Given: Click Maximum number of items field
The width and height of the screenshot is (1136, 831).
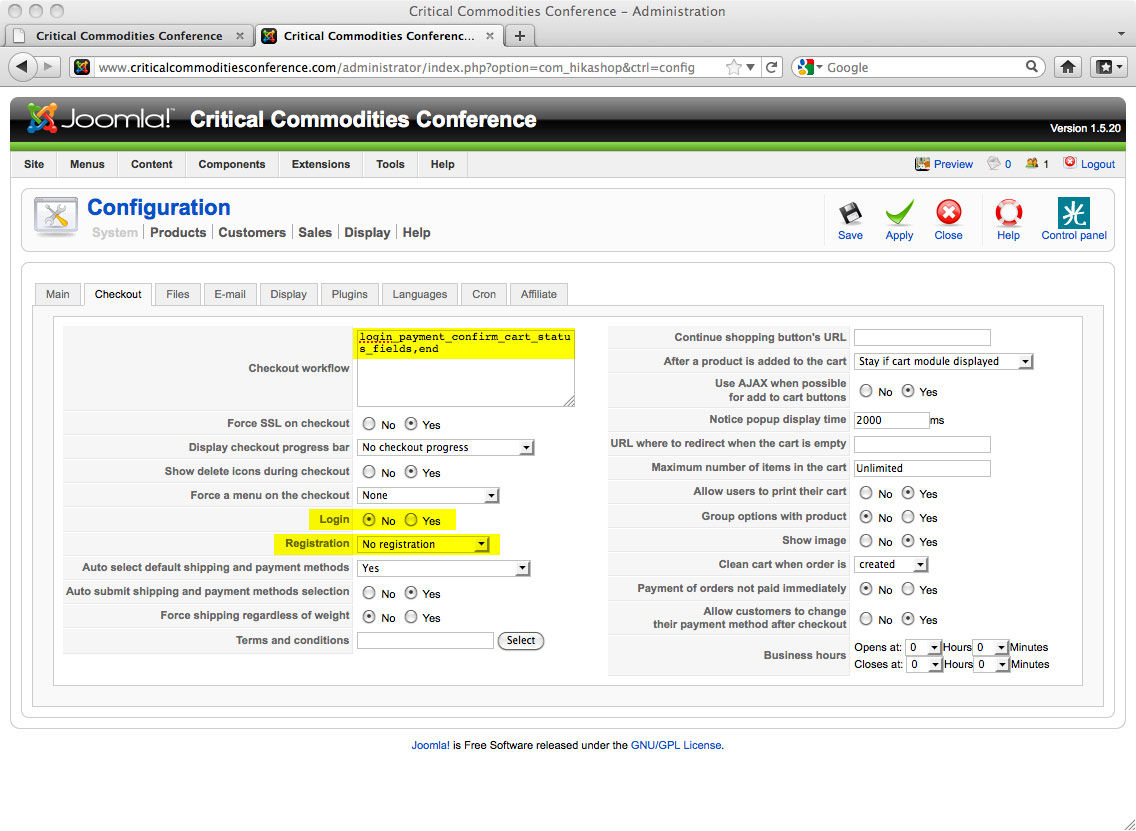Looking at the screenshot, I should coord(922,468).
